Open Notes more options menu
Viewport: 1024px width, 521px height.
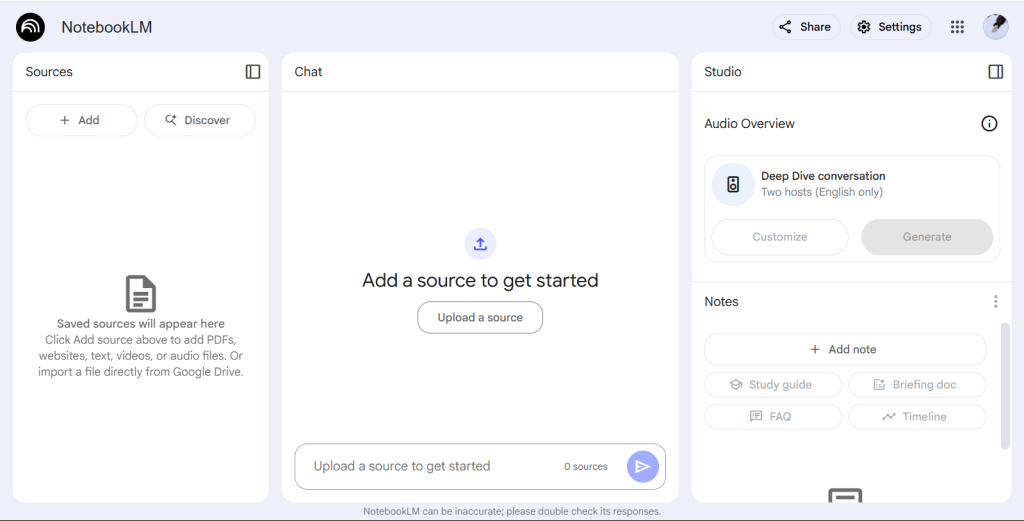(x=995, y=302)
